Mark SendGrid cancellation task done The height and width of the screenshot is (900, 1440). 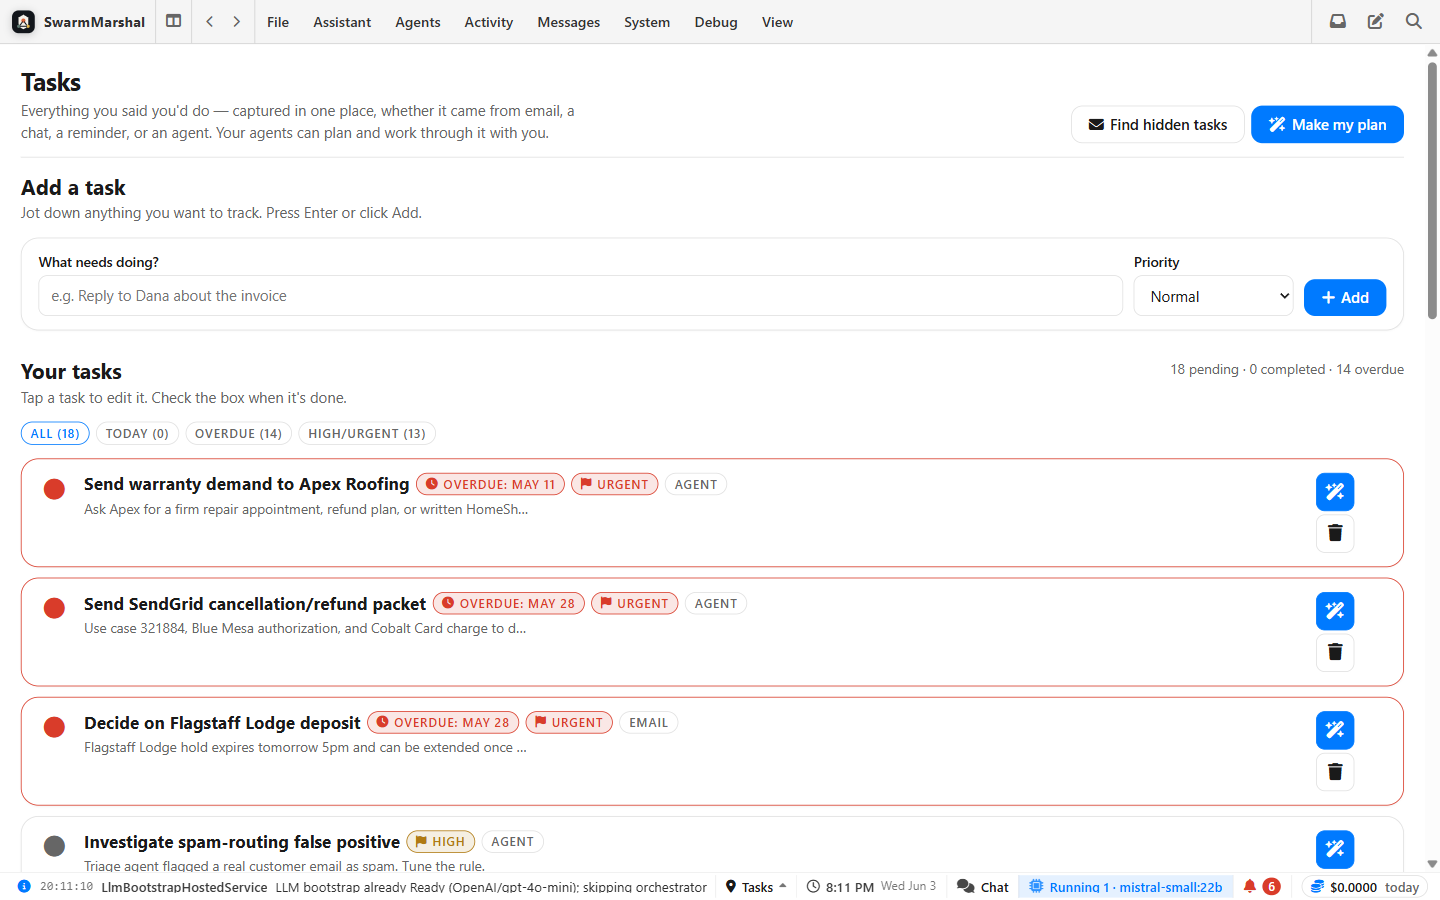(x=55, y=608)
